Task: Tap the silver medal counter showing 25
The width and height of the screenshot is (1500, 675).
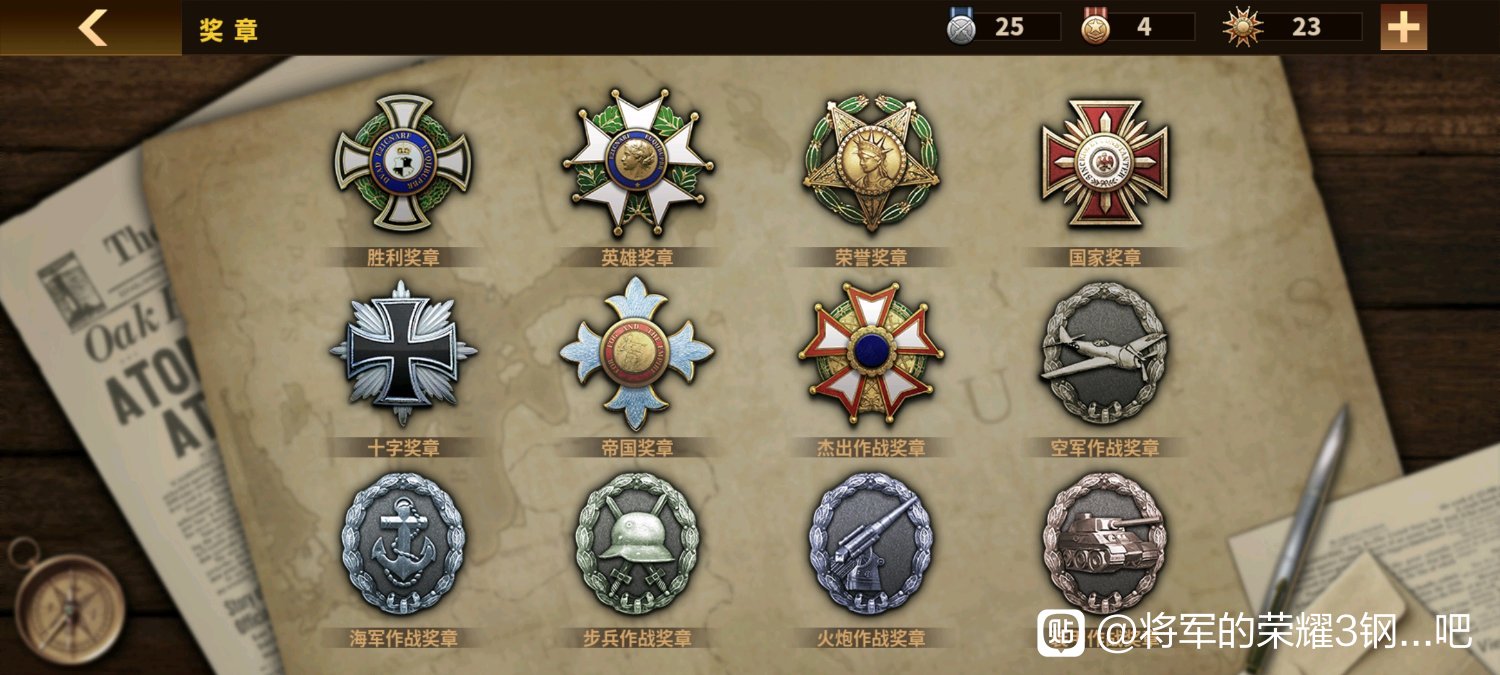Action: click(x=1003, y=27)
